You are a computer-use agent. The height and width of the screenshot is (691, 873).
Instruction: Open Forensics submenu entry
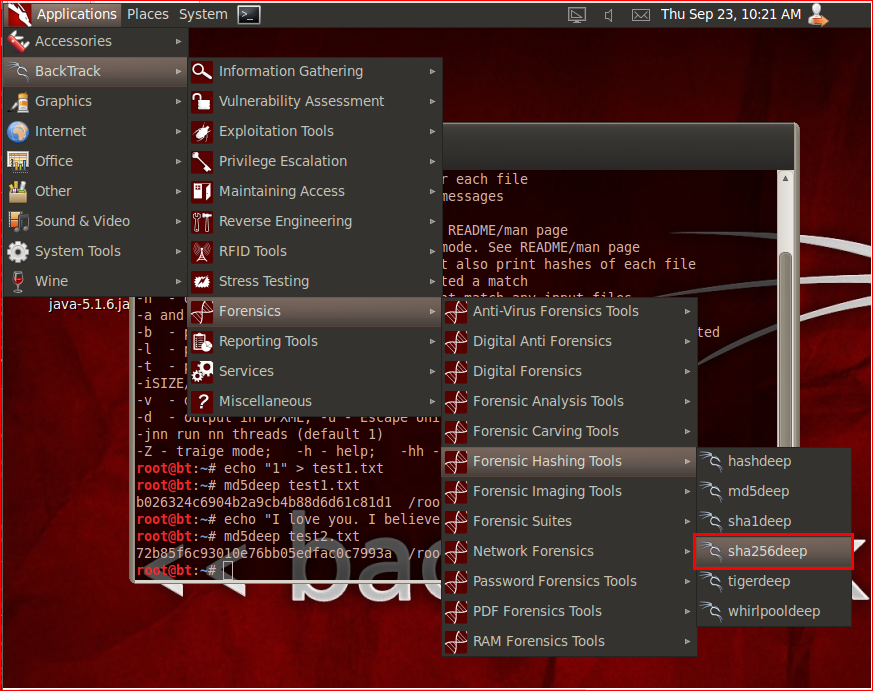pyautogui.click(x=315, y=311)
